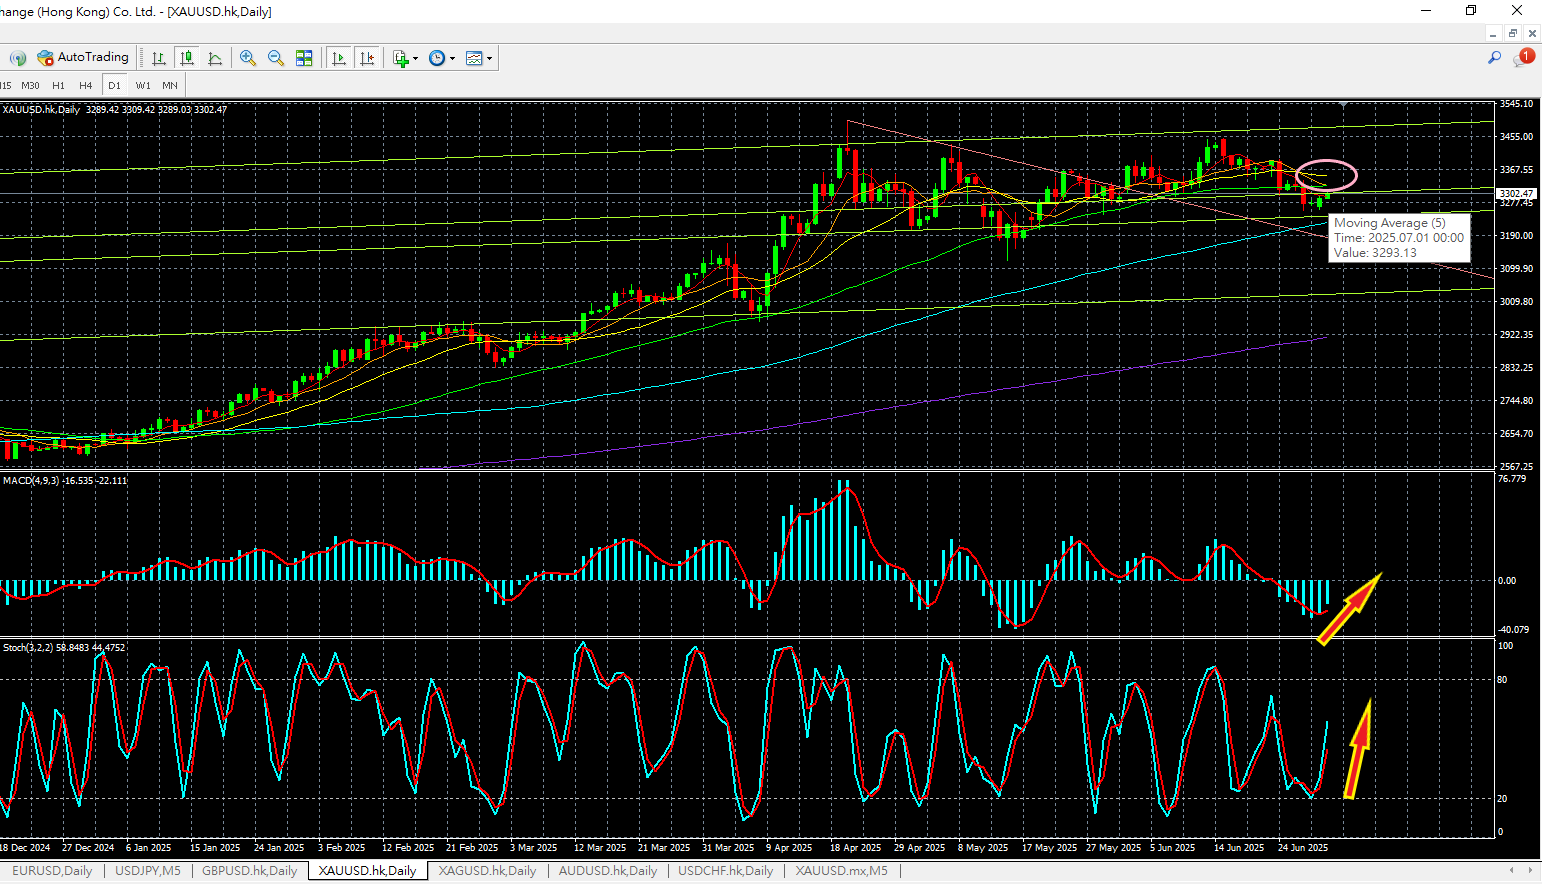1542x884 pixels.
Task: Zoom in on the chart
Action: 248,58
